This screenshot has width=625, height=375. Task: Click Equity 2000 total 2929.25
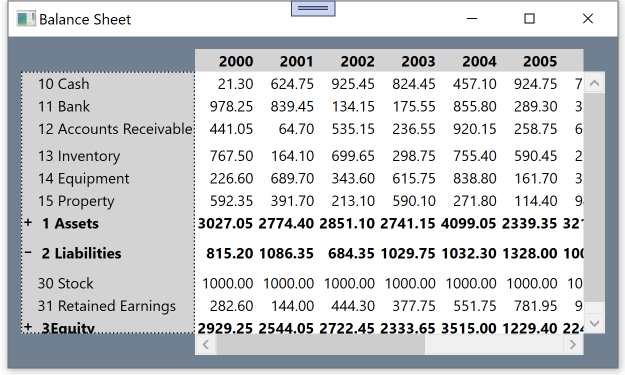[x=225, y=328]
